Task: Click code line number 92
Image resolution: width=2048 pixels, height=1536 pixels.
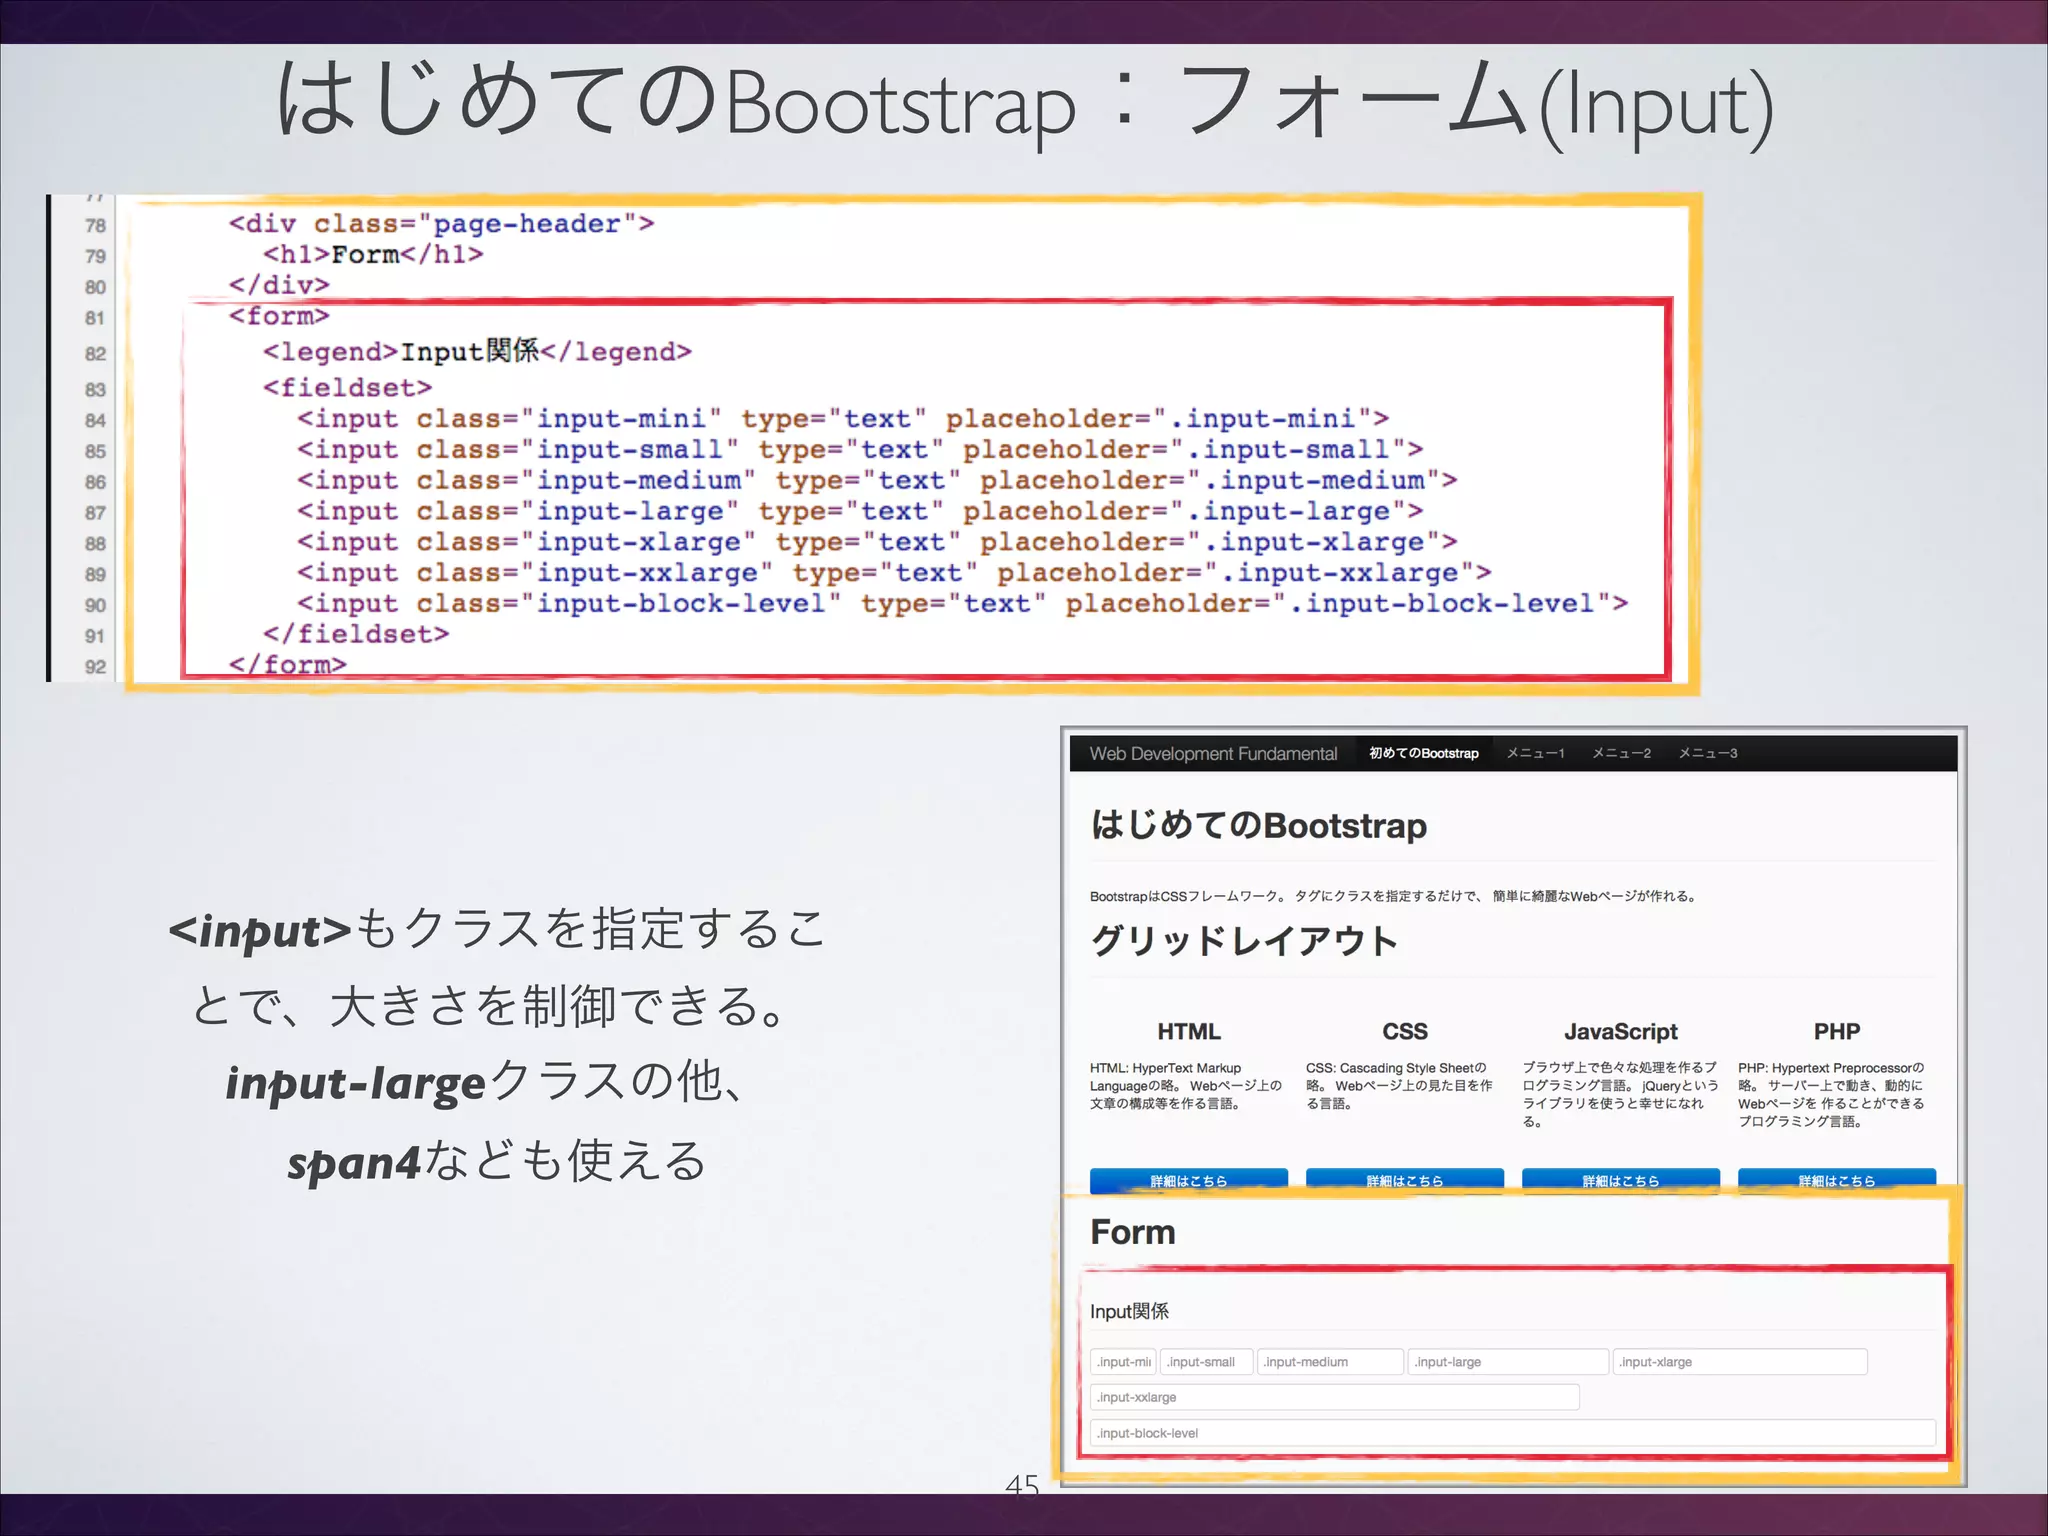Action: (95, 667)
